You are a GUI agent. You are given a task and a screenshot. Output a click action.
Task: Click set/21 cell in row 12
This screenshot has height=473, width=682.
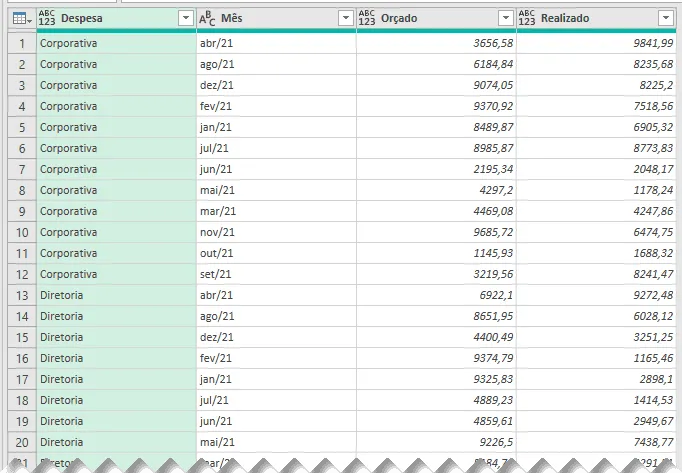[276, 275]
